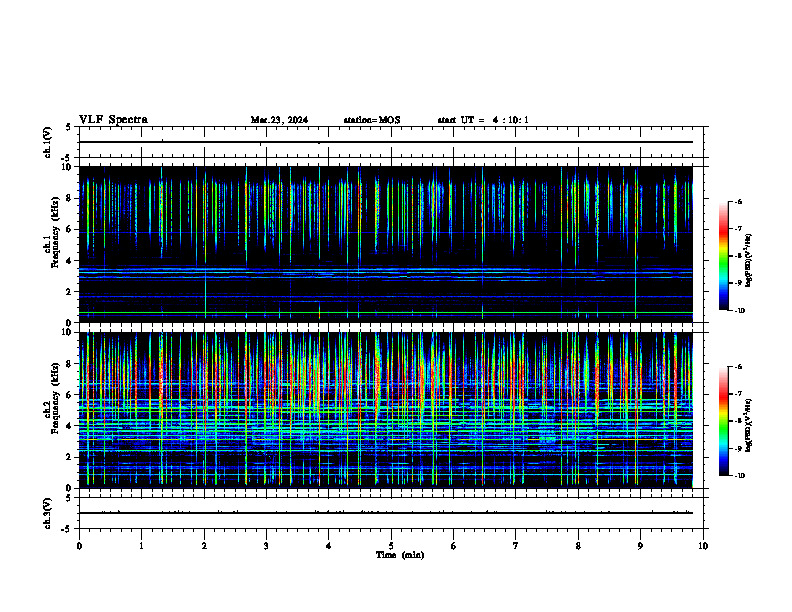Image resolution: width=792 pixels, height=612 pixels.
Task: Click the "-5" tick on ch.3(V) axis
Action: click(x=67, y=529)
